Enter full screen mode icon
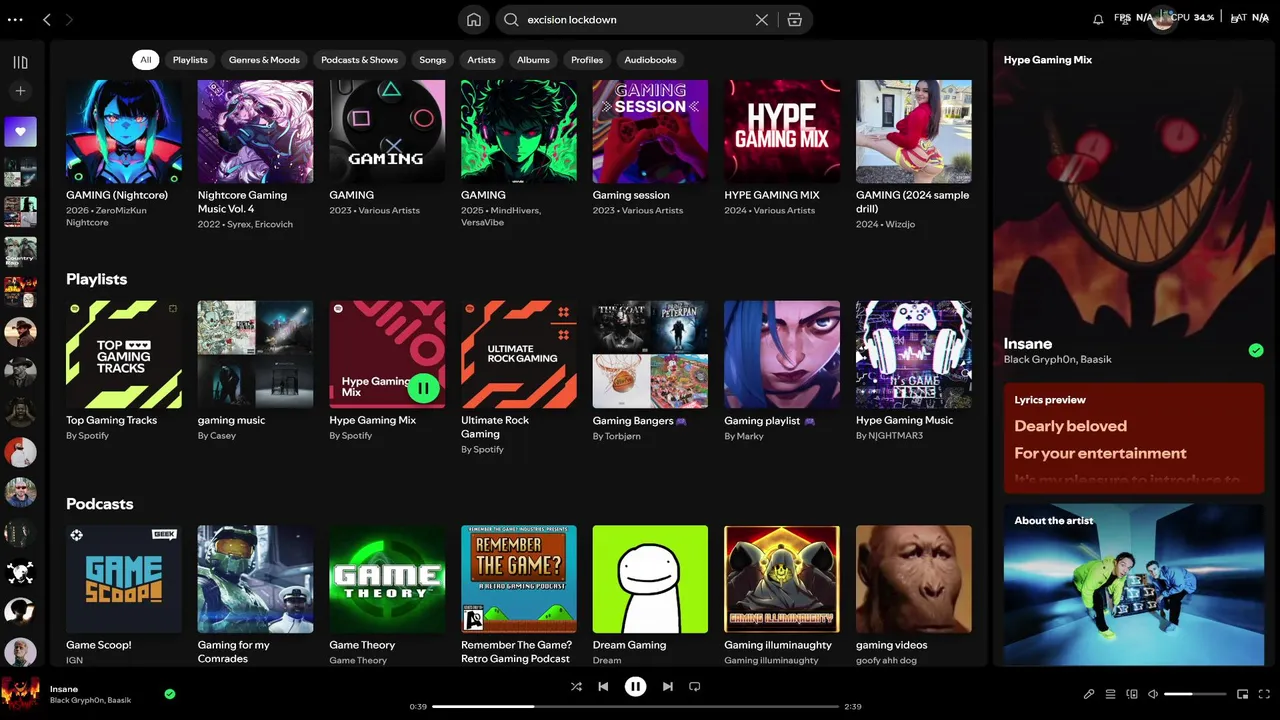Viewport: 1280px width, 720px height. pyautogui.click(x=1264, y=694)
